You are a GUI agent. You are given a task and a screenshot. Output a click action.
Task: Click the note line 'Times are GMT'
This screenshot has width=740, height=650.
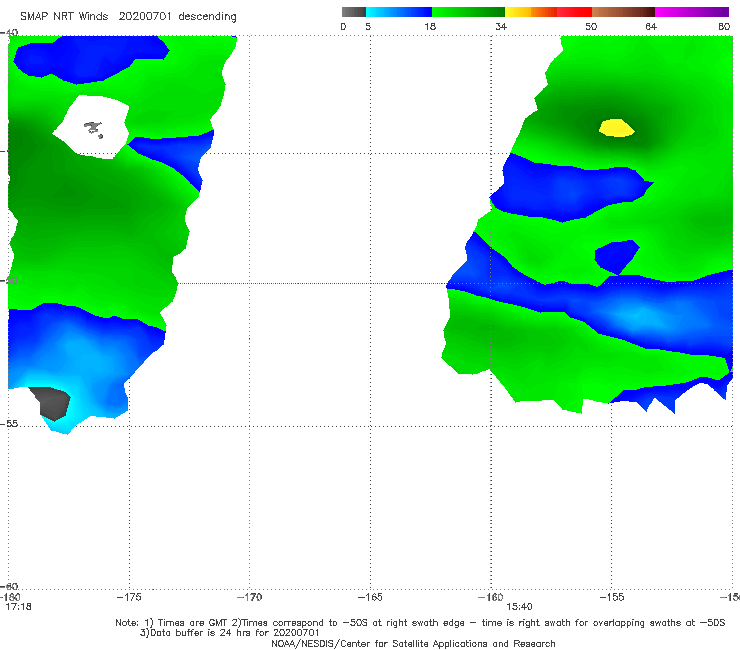[193, 623]
